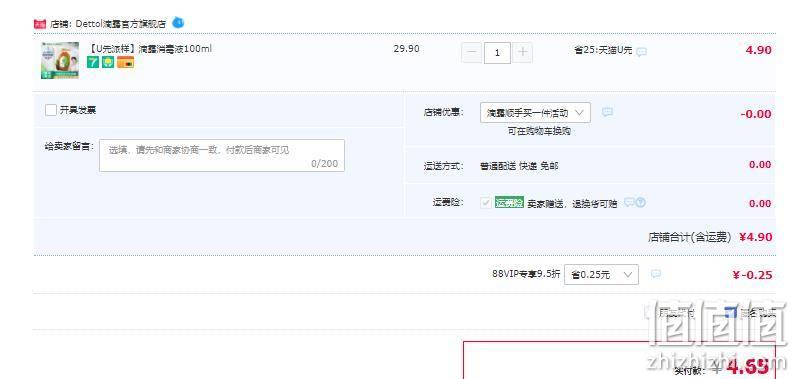The width and height of the screenshot is (796, 379).
Task: Click the 店铺合计(含运费) ¥4.90 total
Action: pyautogui.click(x=710, y=237)
